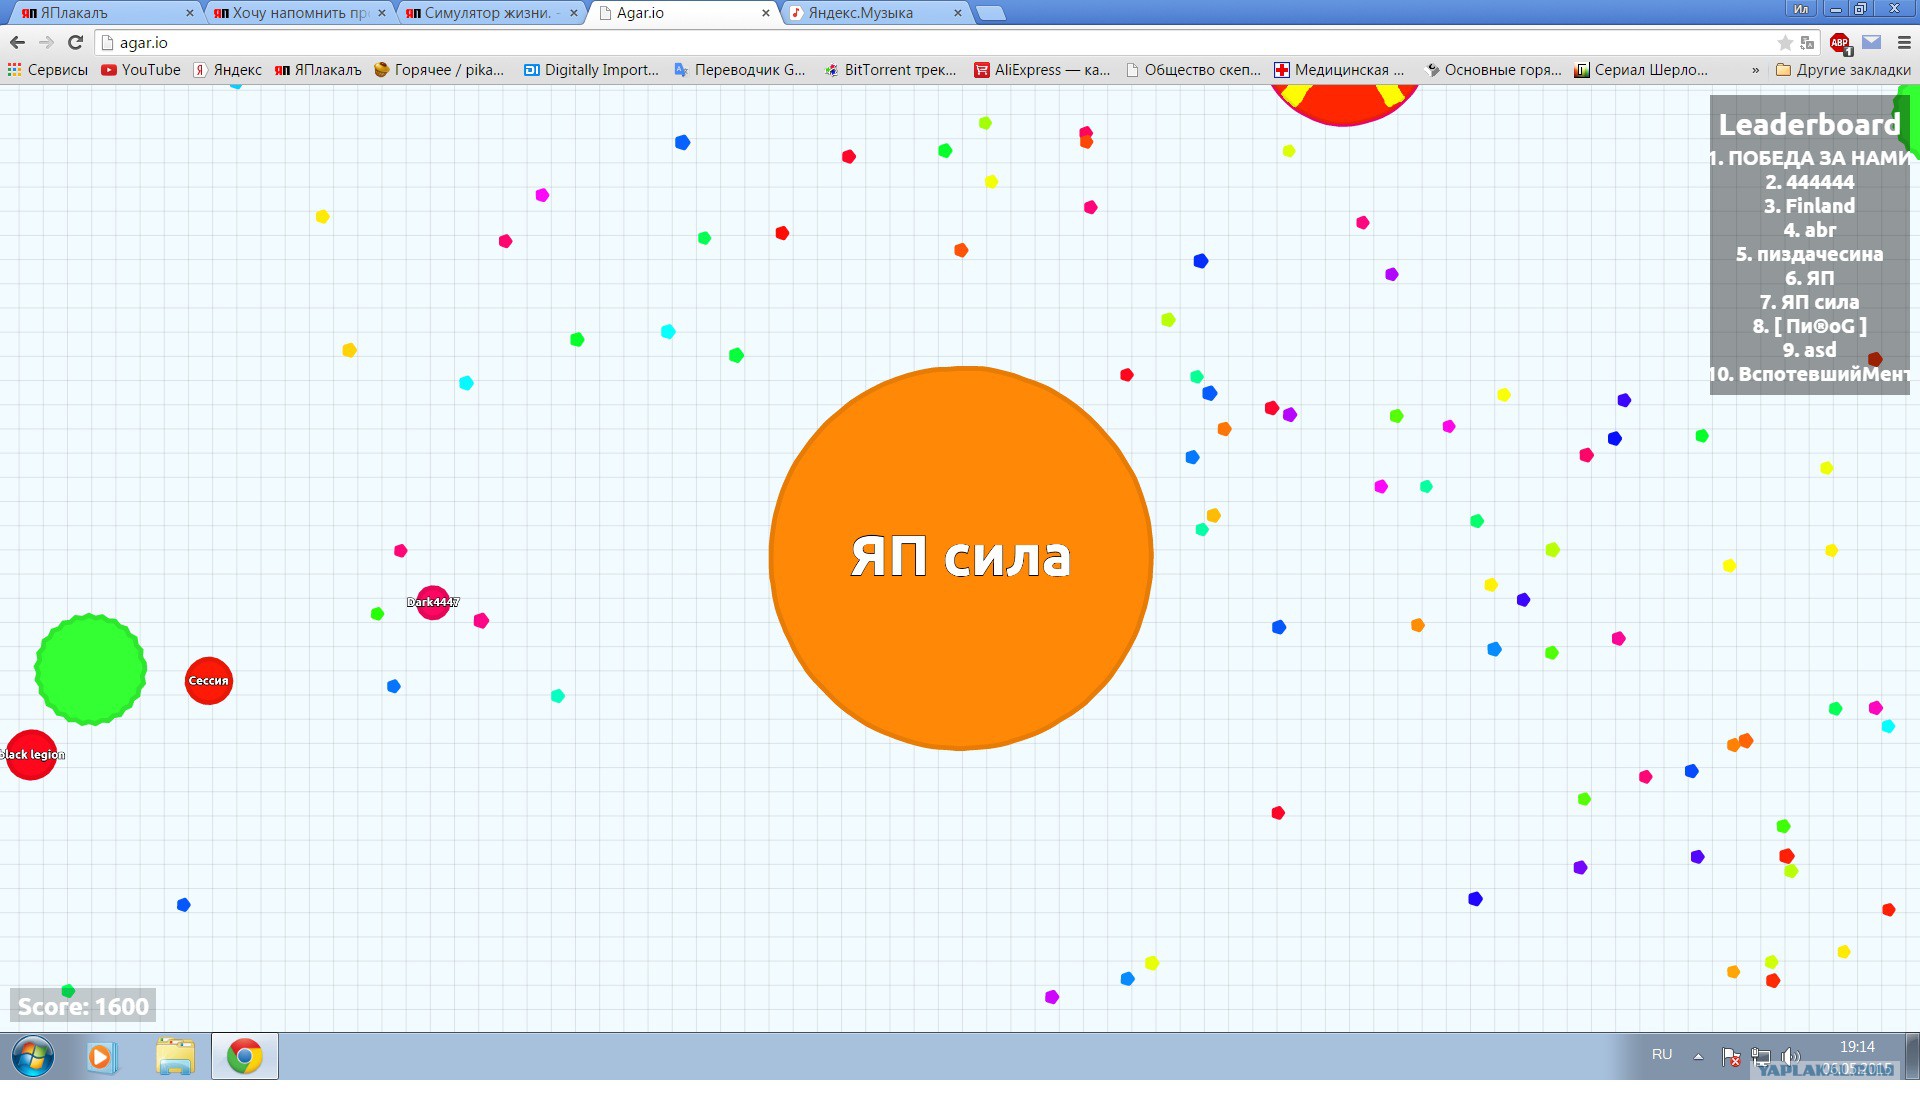Click leaderboard entry 1. ПОБЕДА ЗА НАМИ

click(1809, 158)
